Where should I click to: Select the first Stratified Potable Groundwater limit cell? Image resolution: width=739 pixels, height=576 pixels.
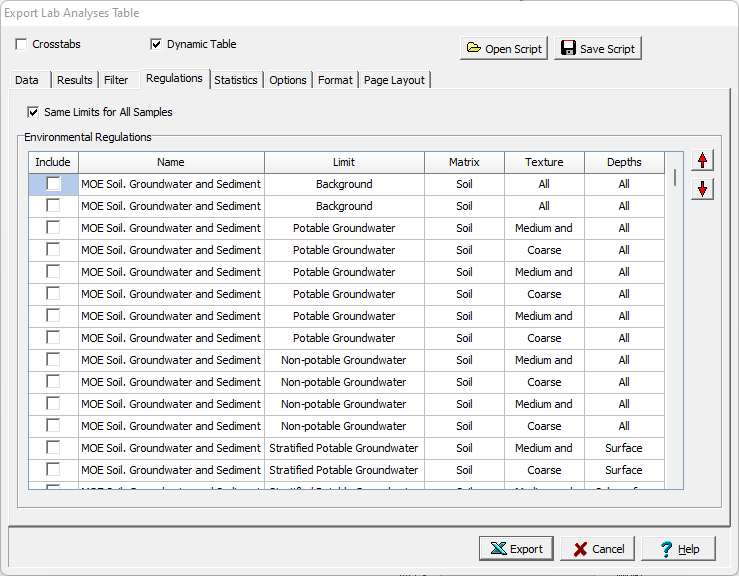coord(344,448)
